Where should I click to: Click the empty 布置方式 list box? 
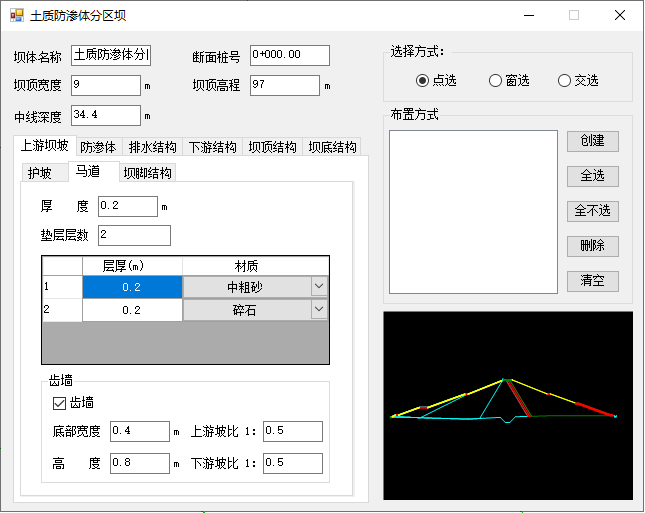[x=473, y=212]
